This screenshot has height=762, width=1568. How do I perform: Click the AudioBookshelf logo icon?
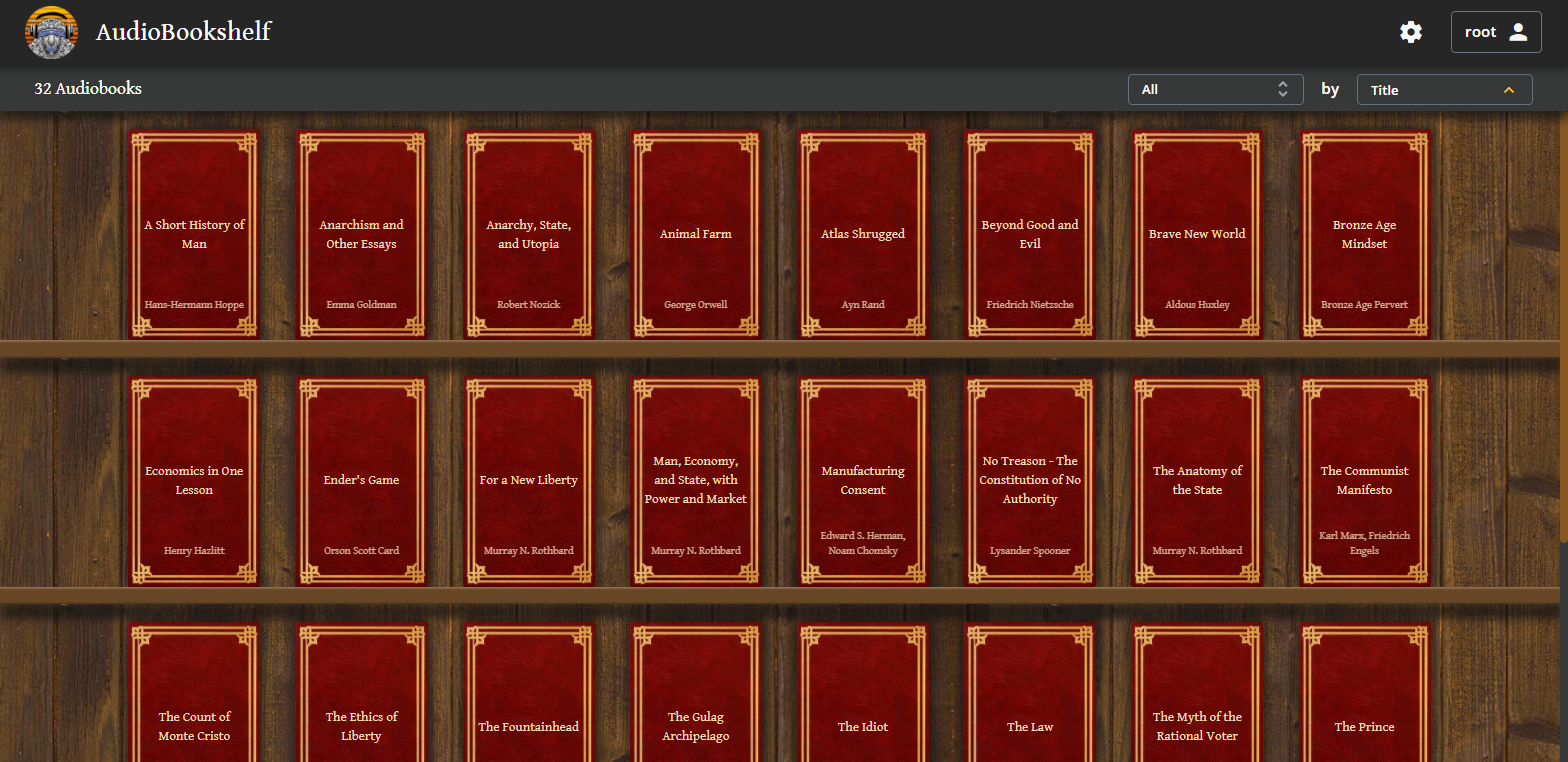point(51,32)
